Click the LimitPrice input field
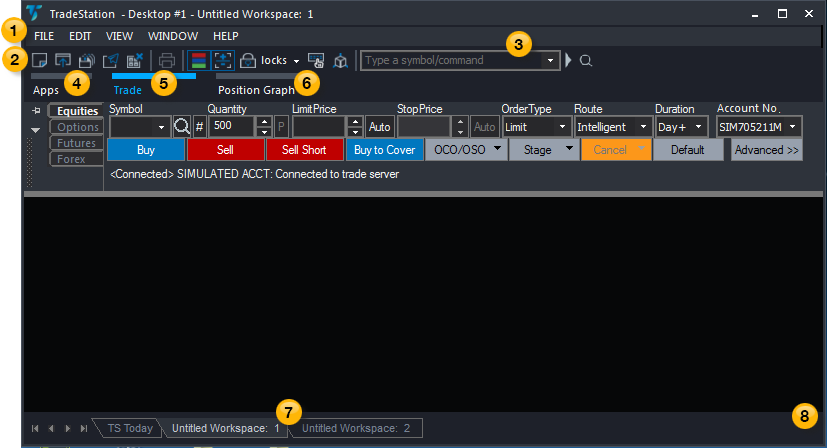827x448 pixels. click(320, 127)
